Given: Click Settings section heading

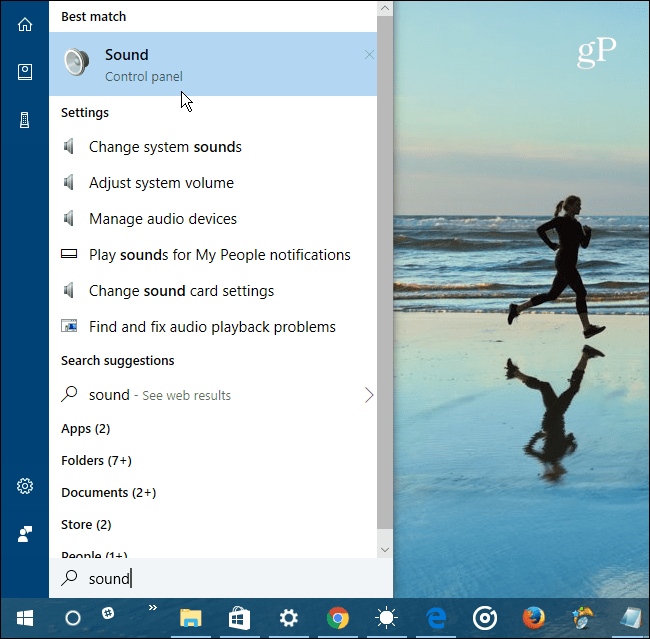Looking at the screenshot, I should point(85,113).
